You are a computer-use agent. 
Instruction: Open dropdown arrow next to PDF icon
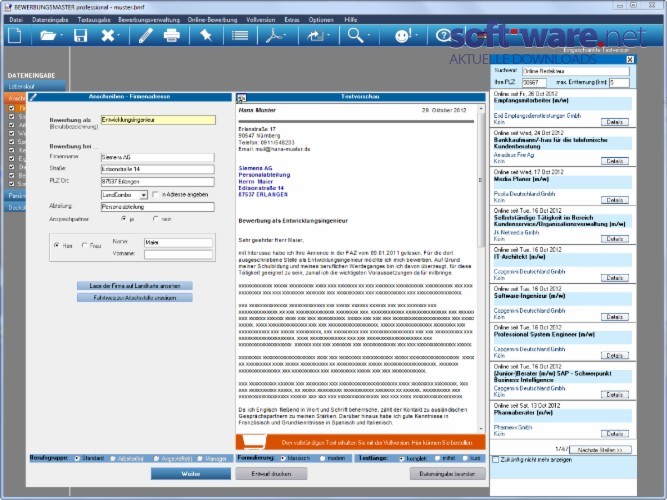coord(285,35)
